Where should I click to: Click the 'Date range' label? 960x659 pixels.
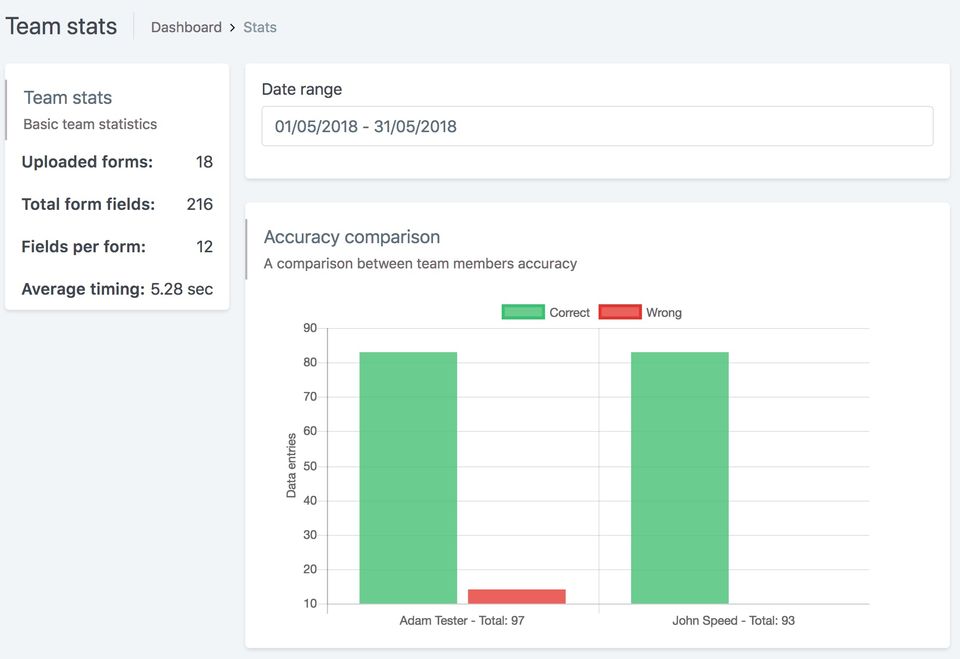tap(302, 89)
